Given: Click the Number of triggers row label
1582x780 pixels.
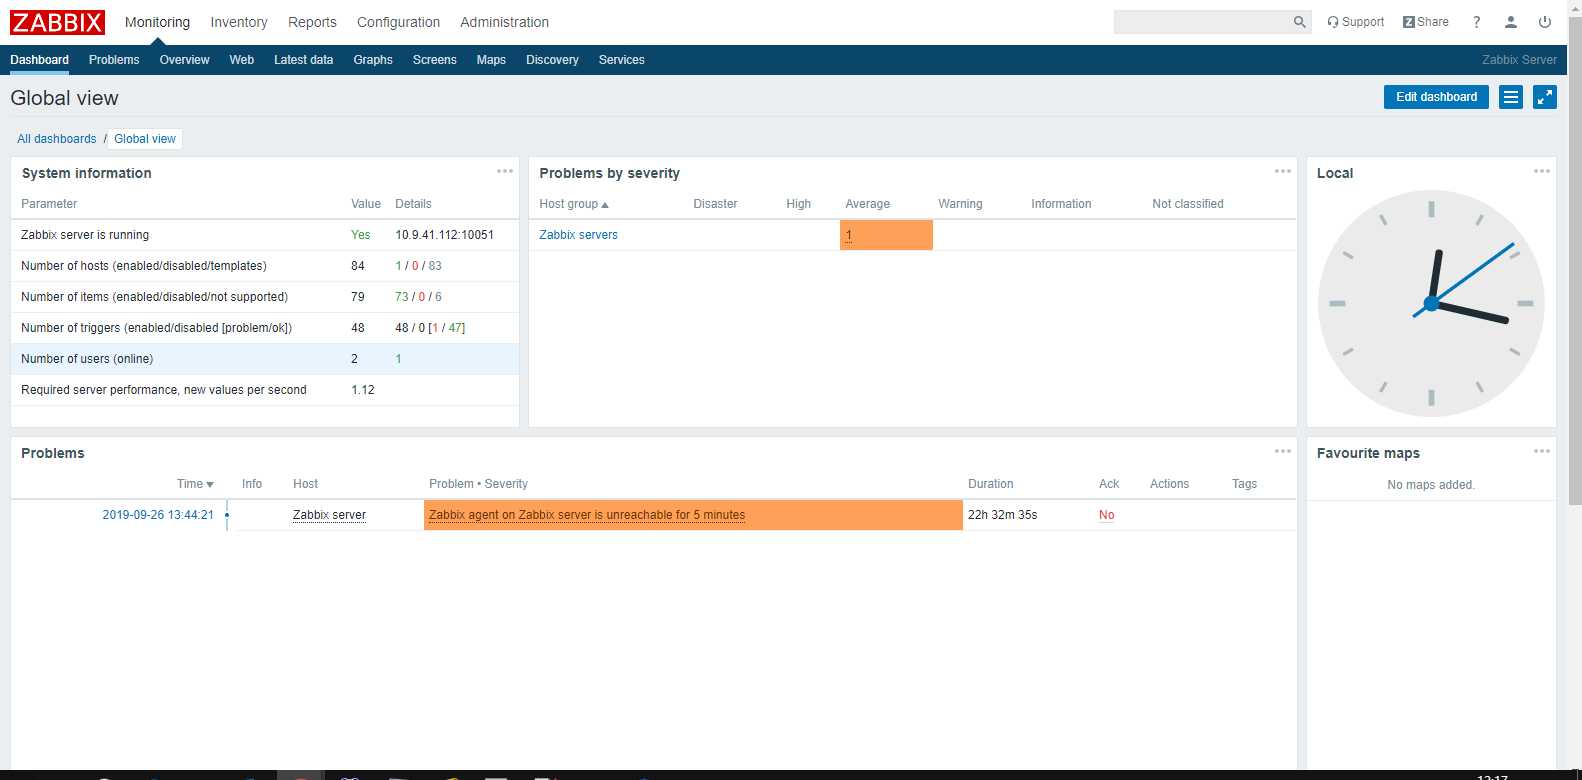Looking at the screenshot, I should [157, 328].
